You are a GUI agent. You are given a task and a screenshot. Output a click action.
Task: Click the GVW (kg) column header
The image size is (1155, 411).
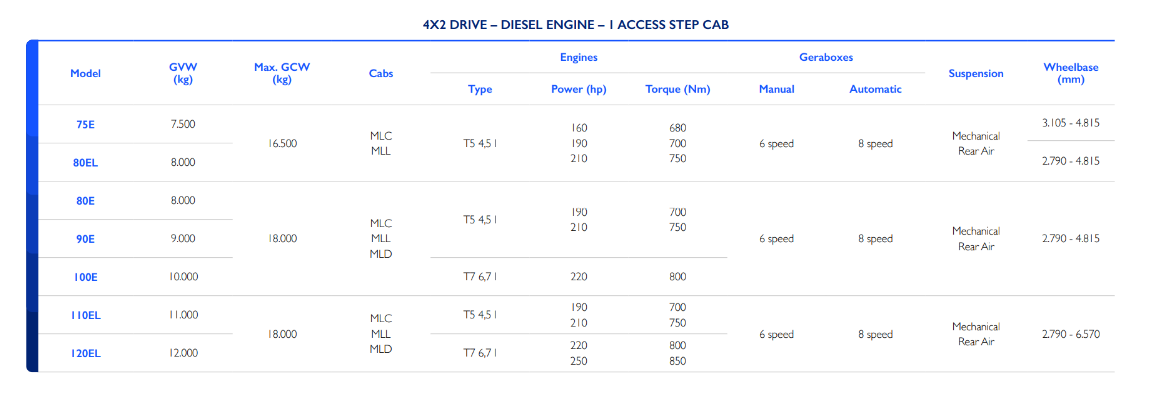pos(183,73)
